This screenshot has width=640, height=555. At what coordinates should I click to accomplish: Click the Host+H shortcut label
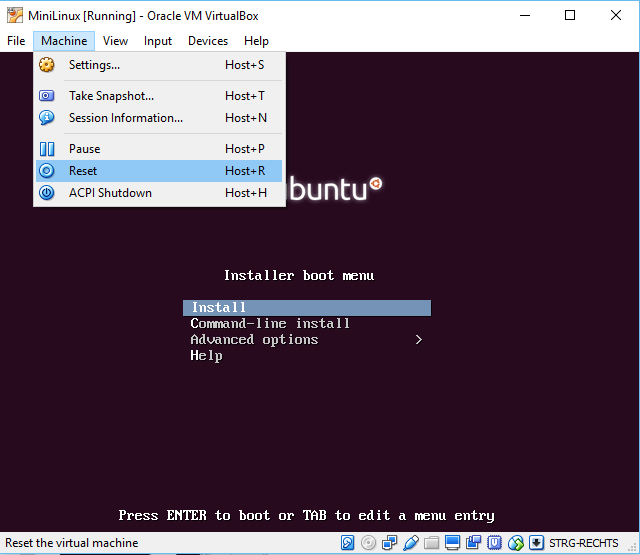pos(246,193)
